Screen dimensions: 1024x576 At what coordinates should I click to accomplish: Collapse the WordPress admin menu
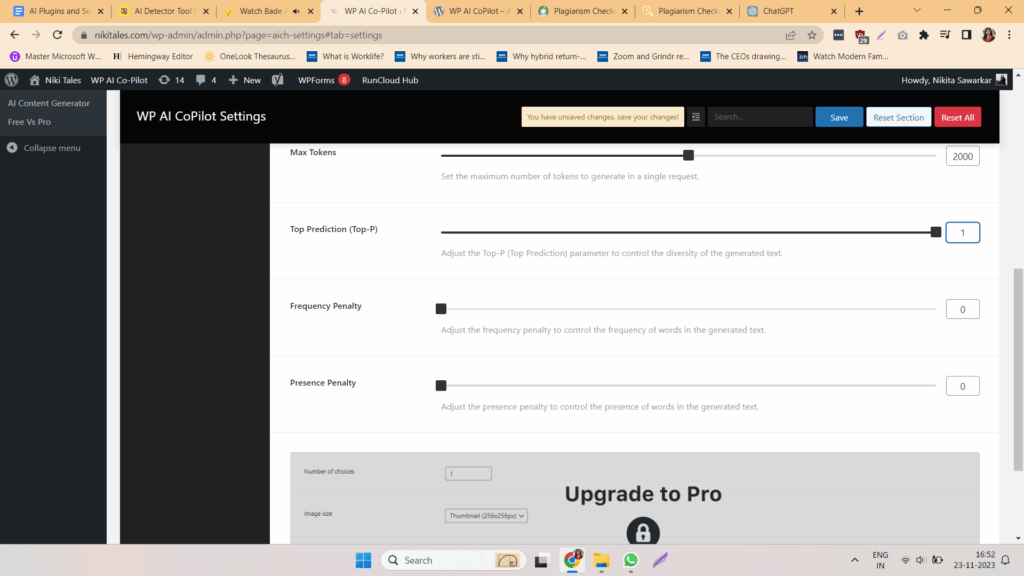(44, 148)
